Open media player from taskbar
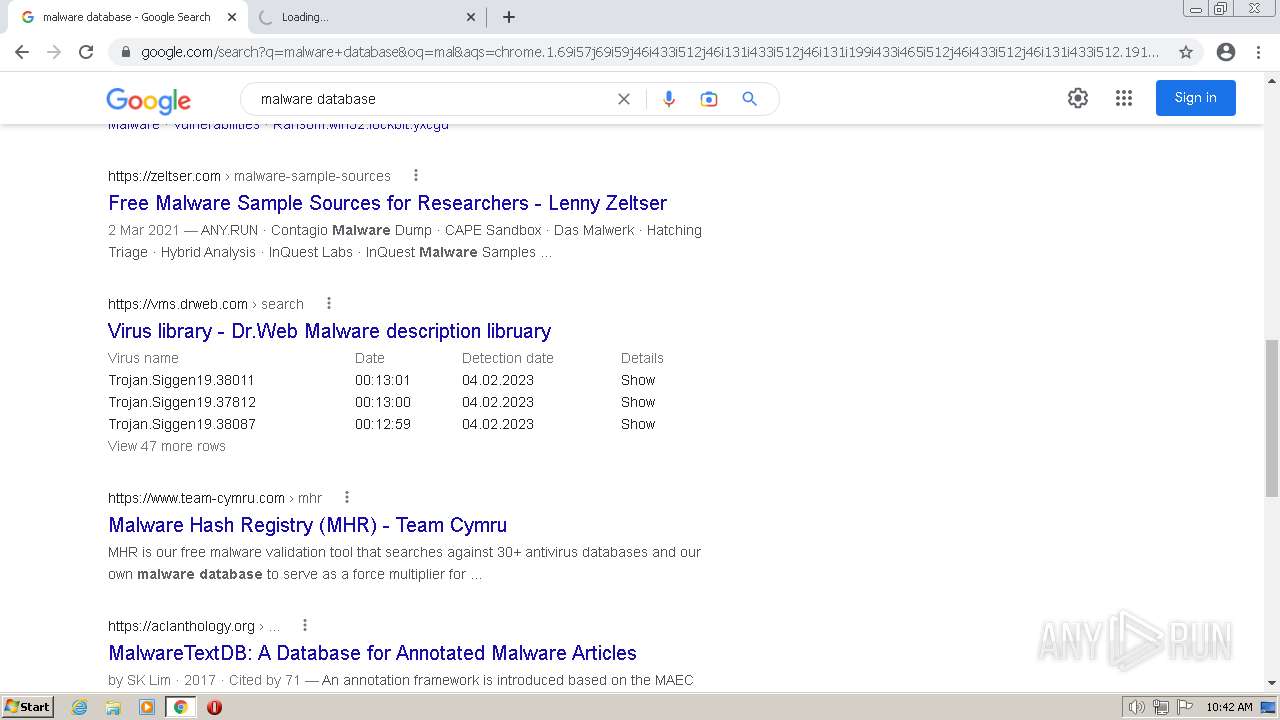This screenshot has width=1280, height=720. pos(147,707)
